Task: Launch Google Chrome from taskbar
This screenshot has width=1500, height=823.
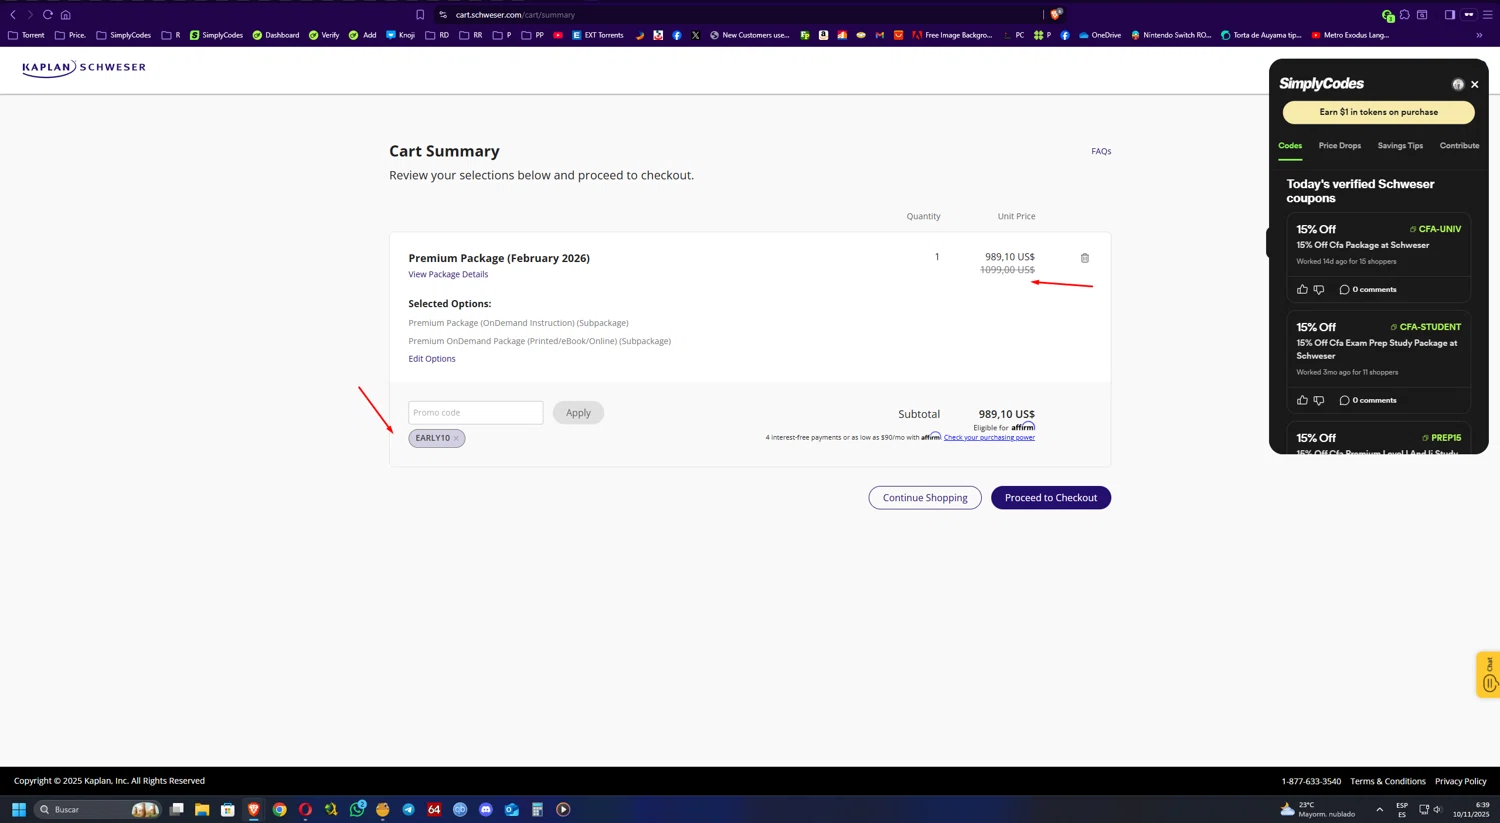Action: coord(279,810)
